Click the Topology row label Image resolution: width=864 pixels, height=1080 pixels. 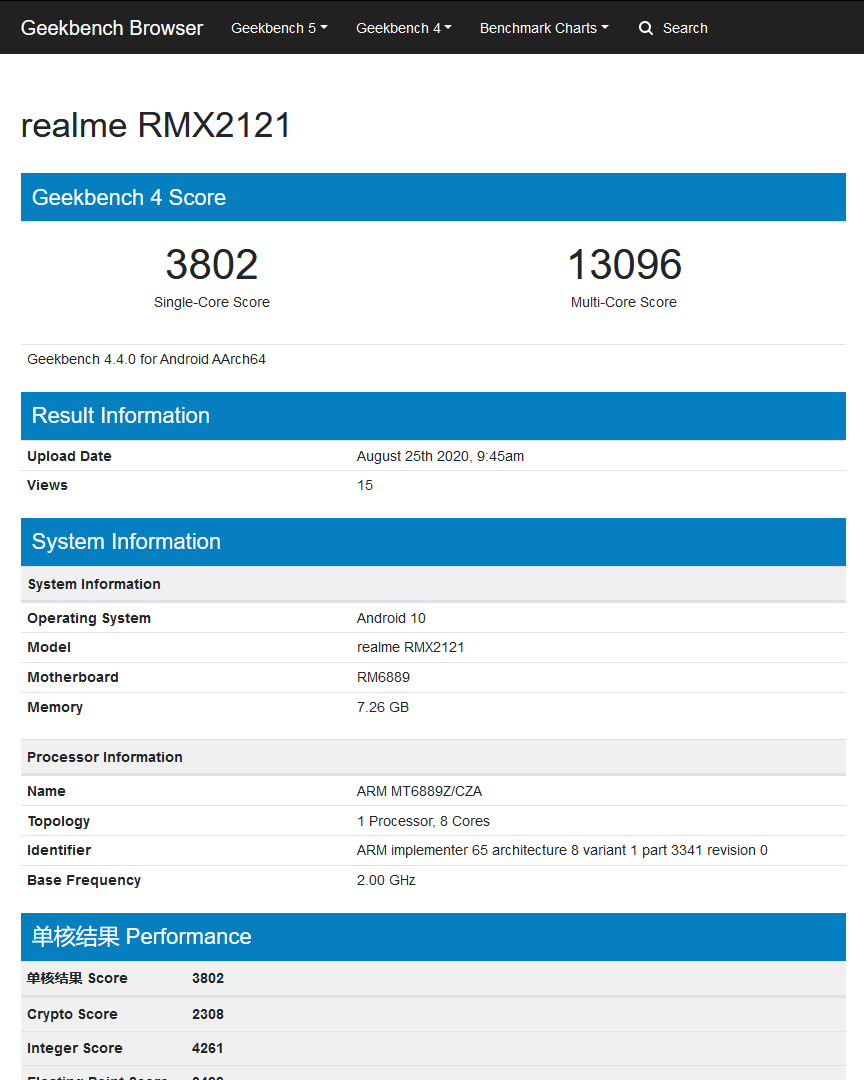59,821
